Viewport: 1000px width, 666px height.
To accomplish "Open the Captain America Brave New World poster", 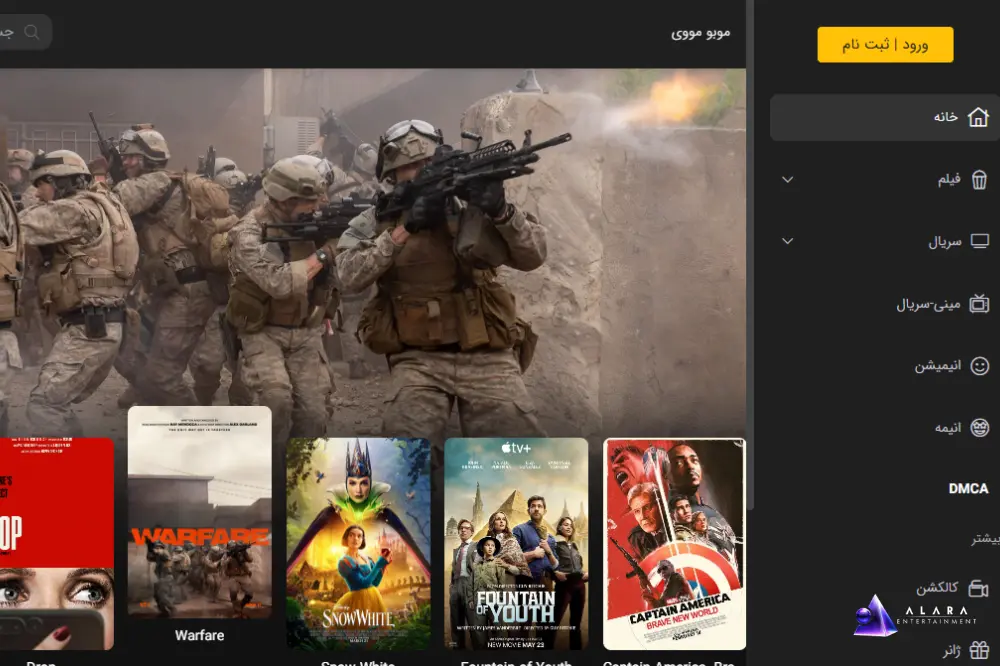I will coord(674,543).
